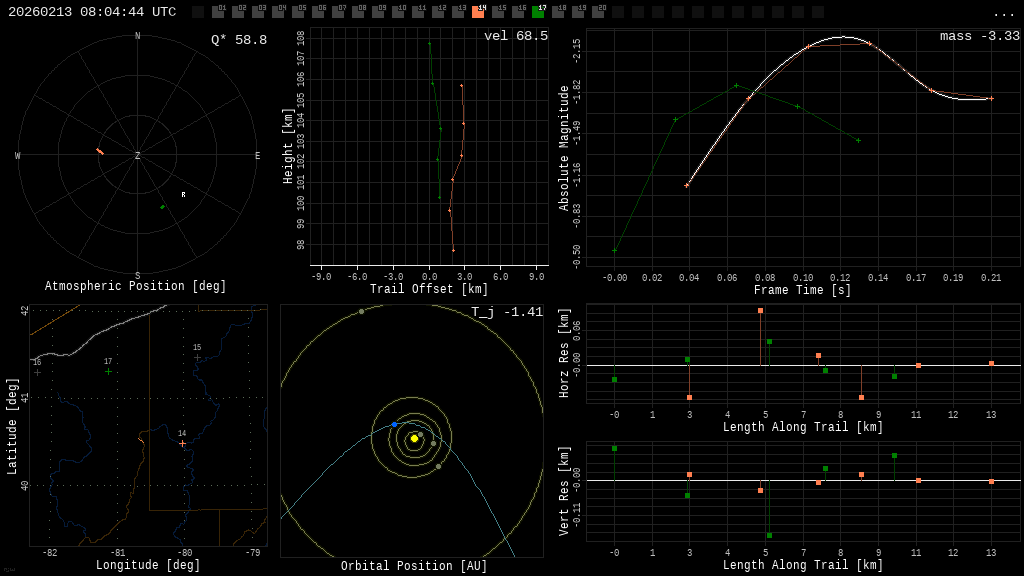Open the three-dot overflow menu
The height and width of the screenshot is (576, 1024).
click(1003, 13)
